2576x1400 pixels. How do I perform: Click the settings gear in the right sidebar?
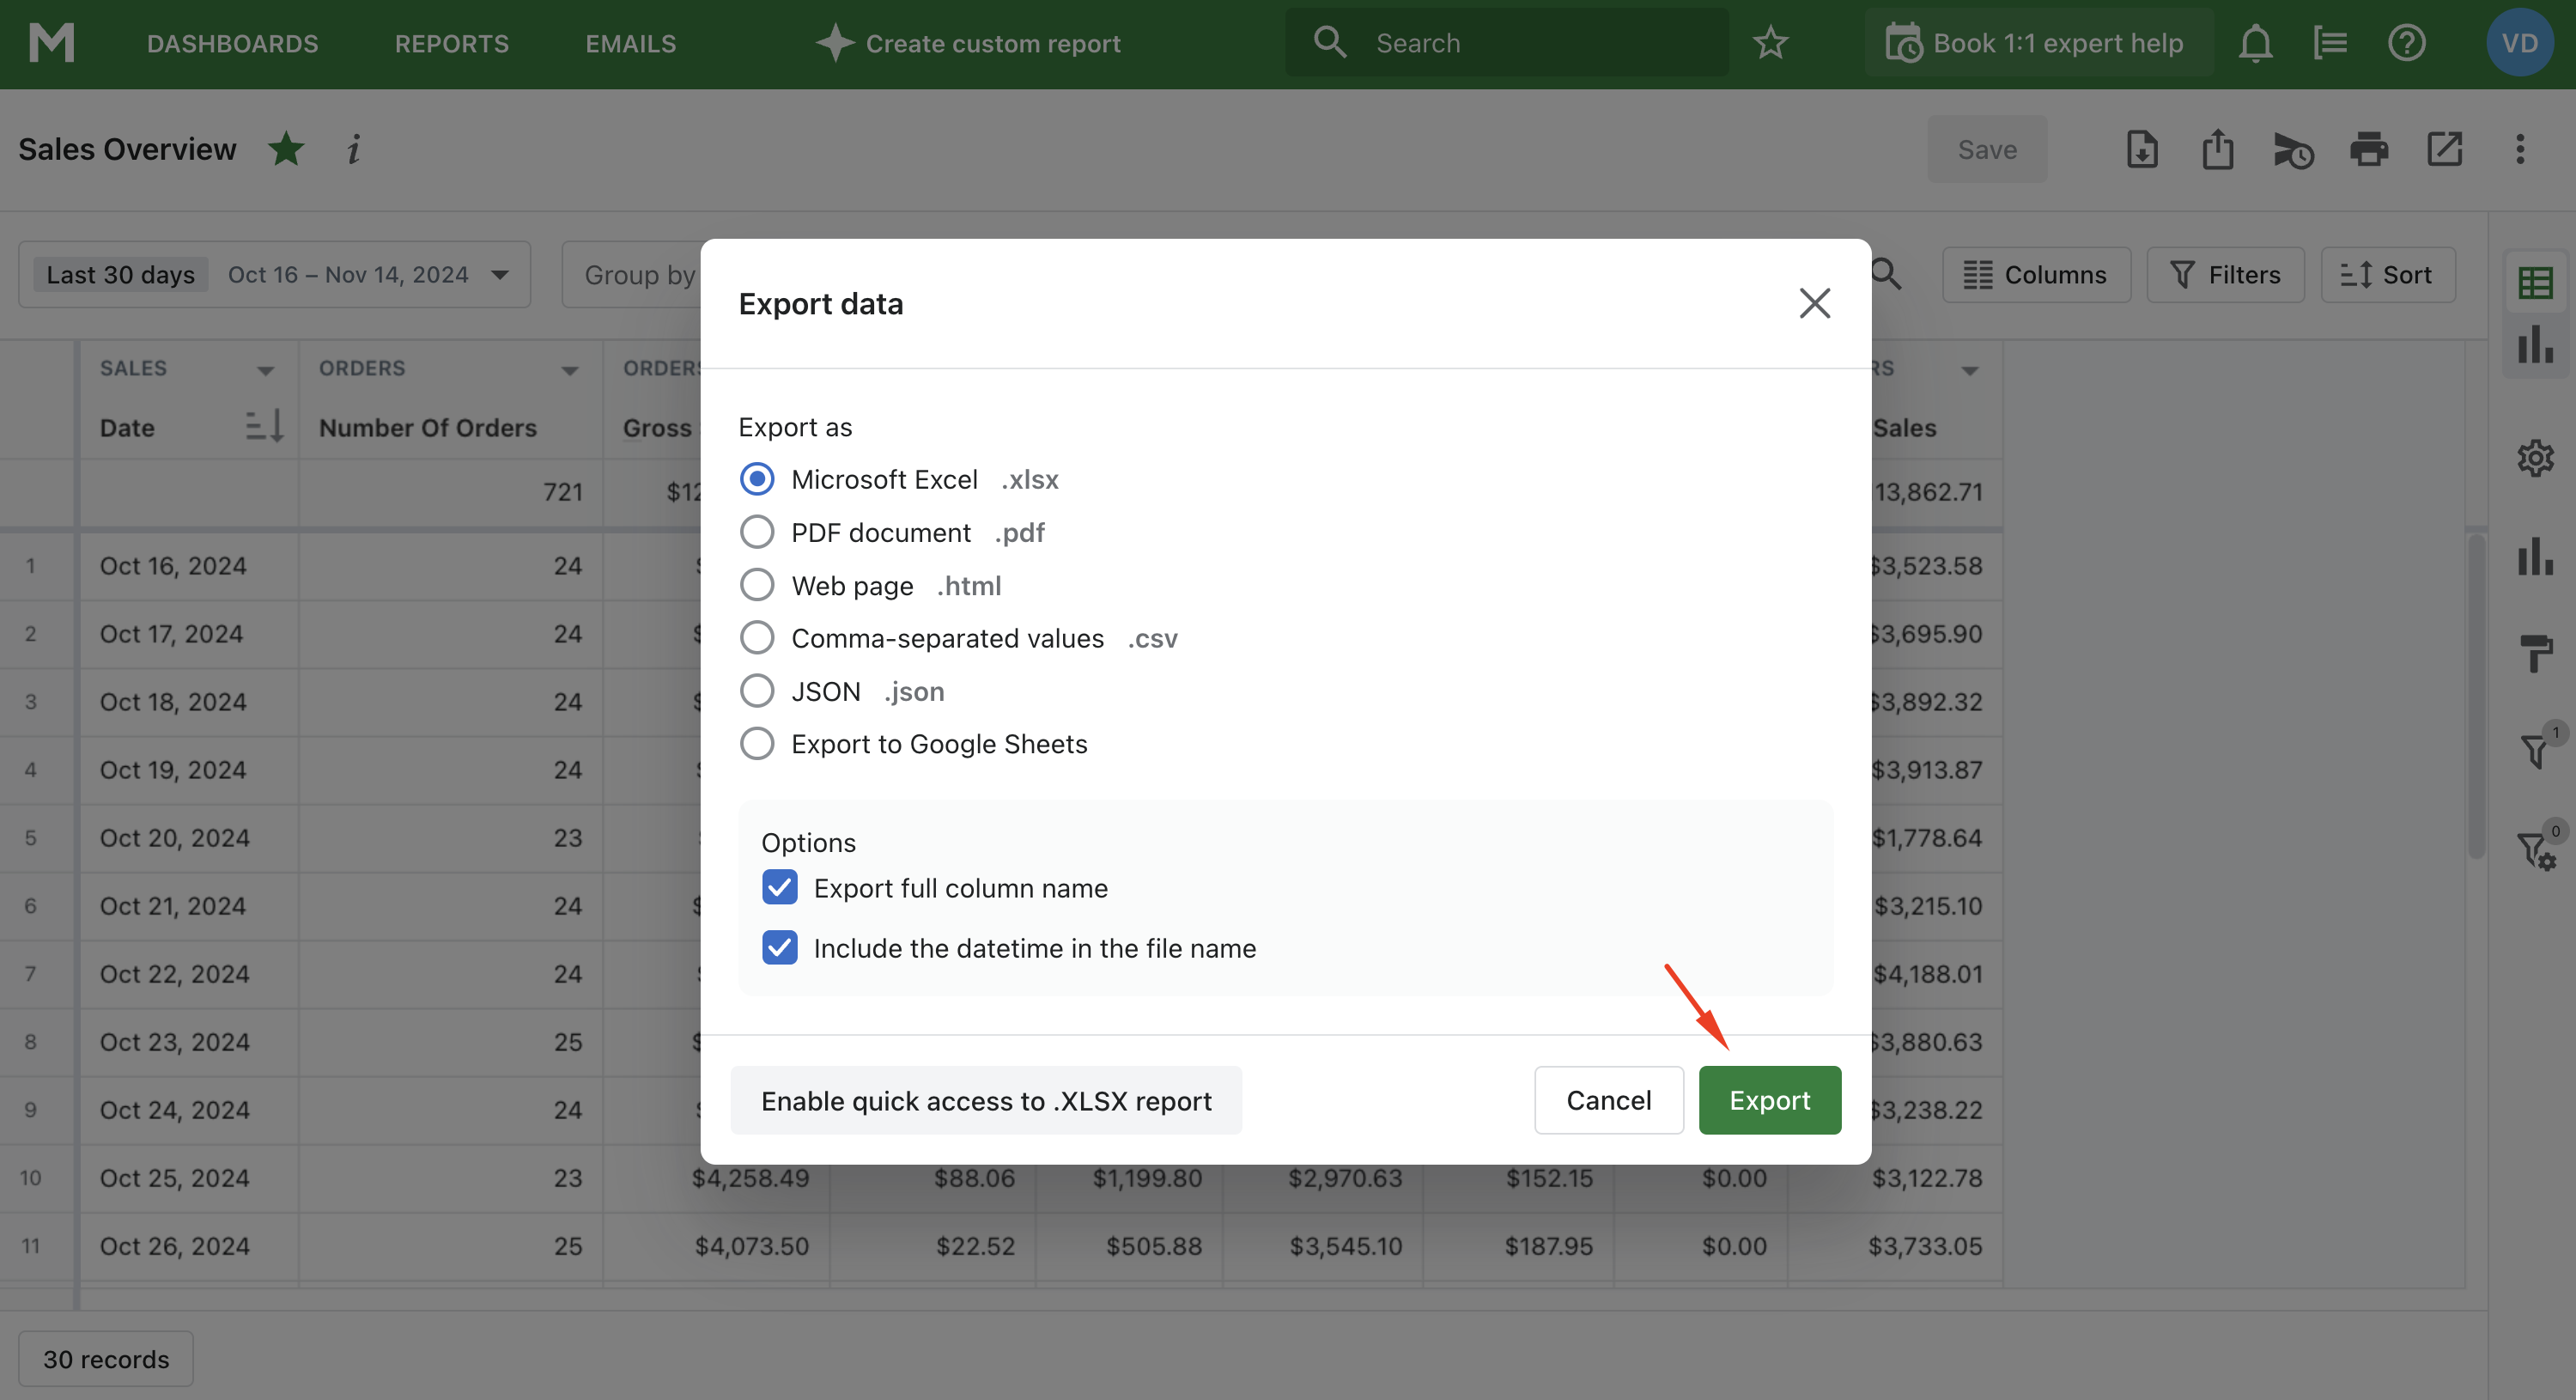point(2535,458)
